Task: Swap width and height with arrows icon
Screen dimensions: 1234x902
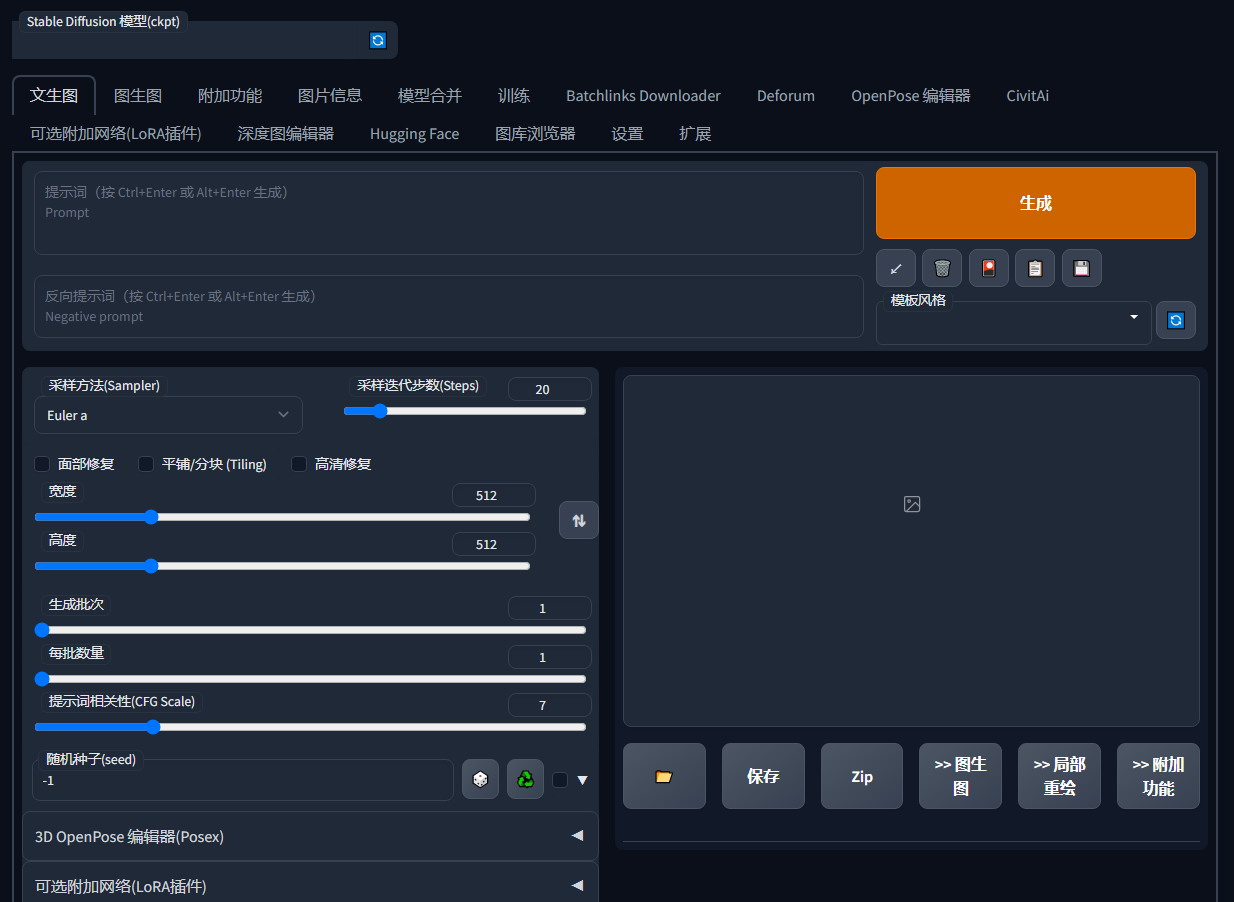Action: 579,520
